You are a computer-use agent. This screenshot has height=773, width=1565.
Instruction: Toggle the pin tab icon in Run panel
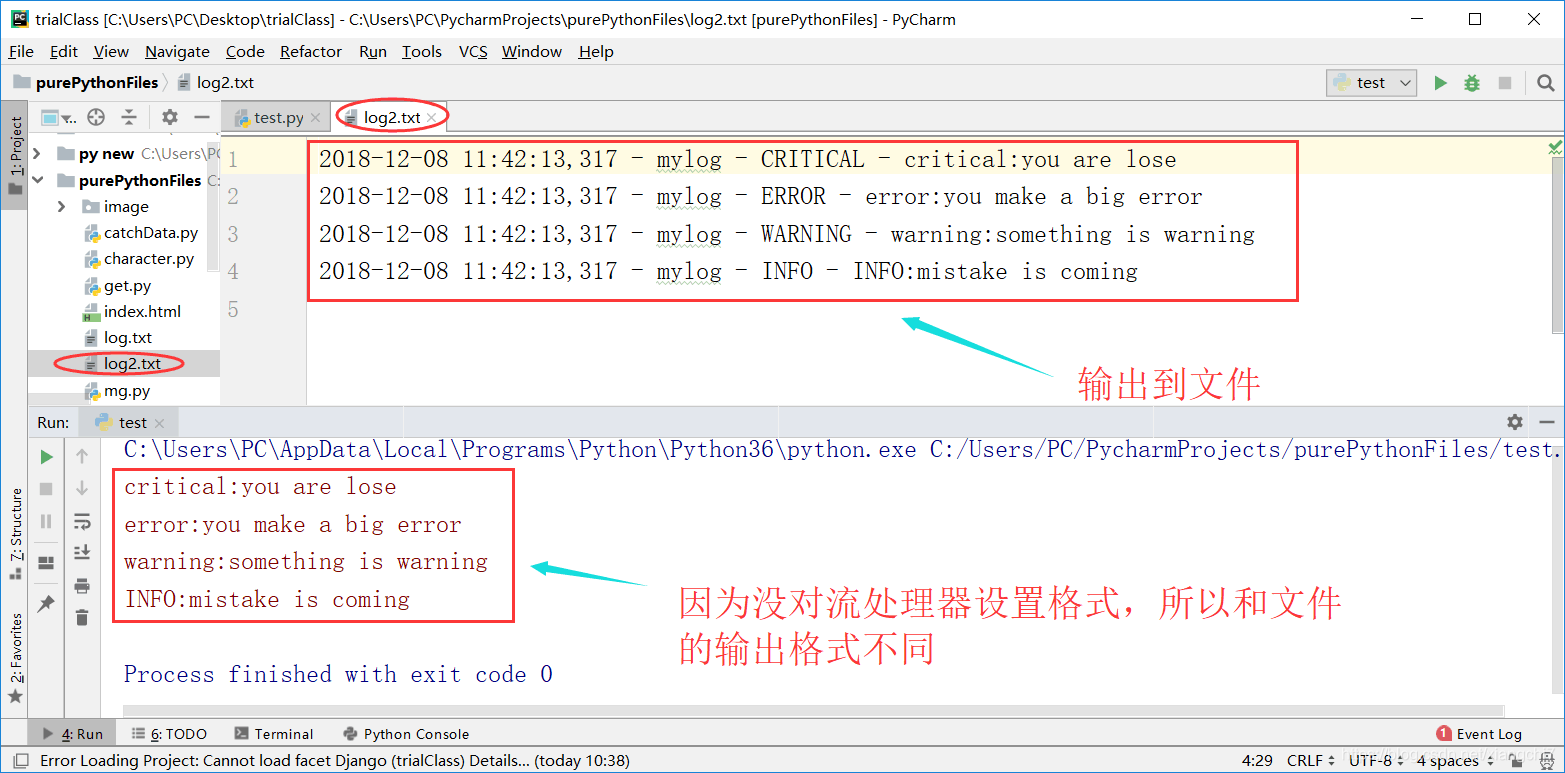46,604
